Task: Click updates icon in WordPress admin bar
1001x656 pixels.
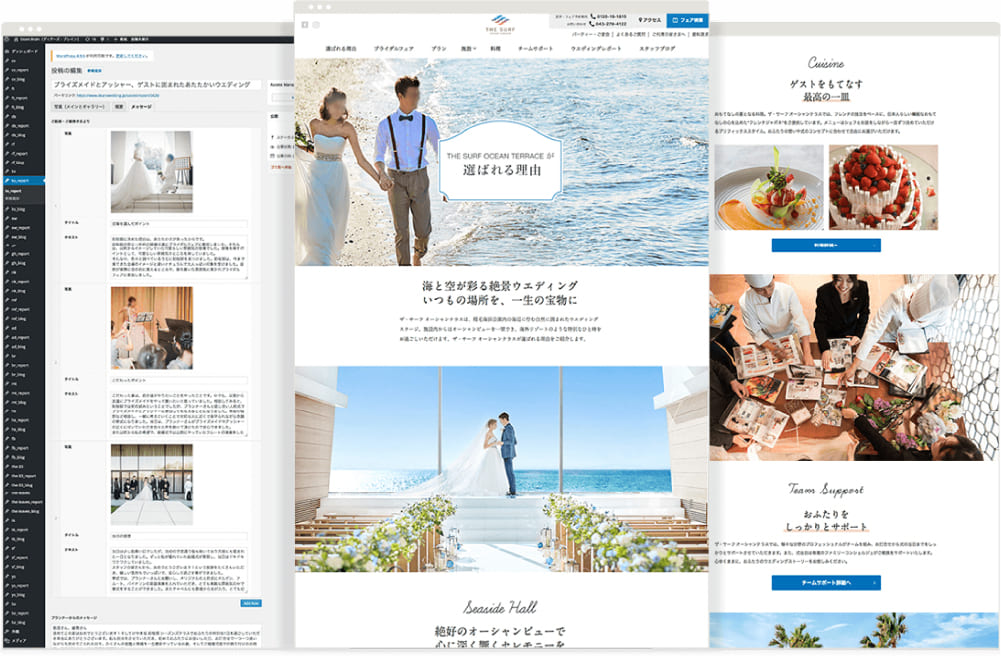Action: tap(89, 40)
